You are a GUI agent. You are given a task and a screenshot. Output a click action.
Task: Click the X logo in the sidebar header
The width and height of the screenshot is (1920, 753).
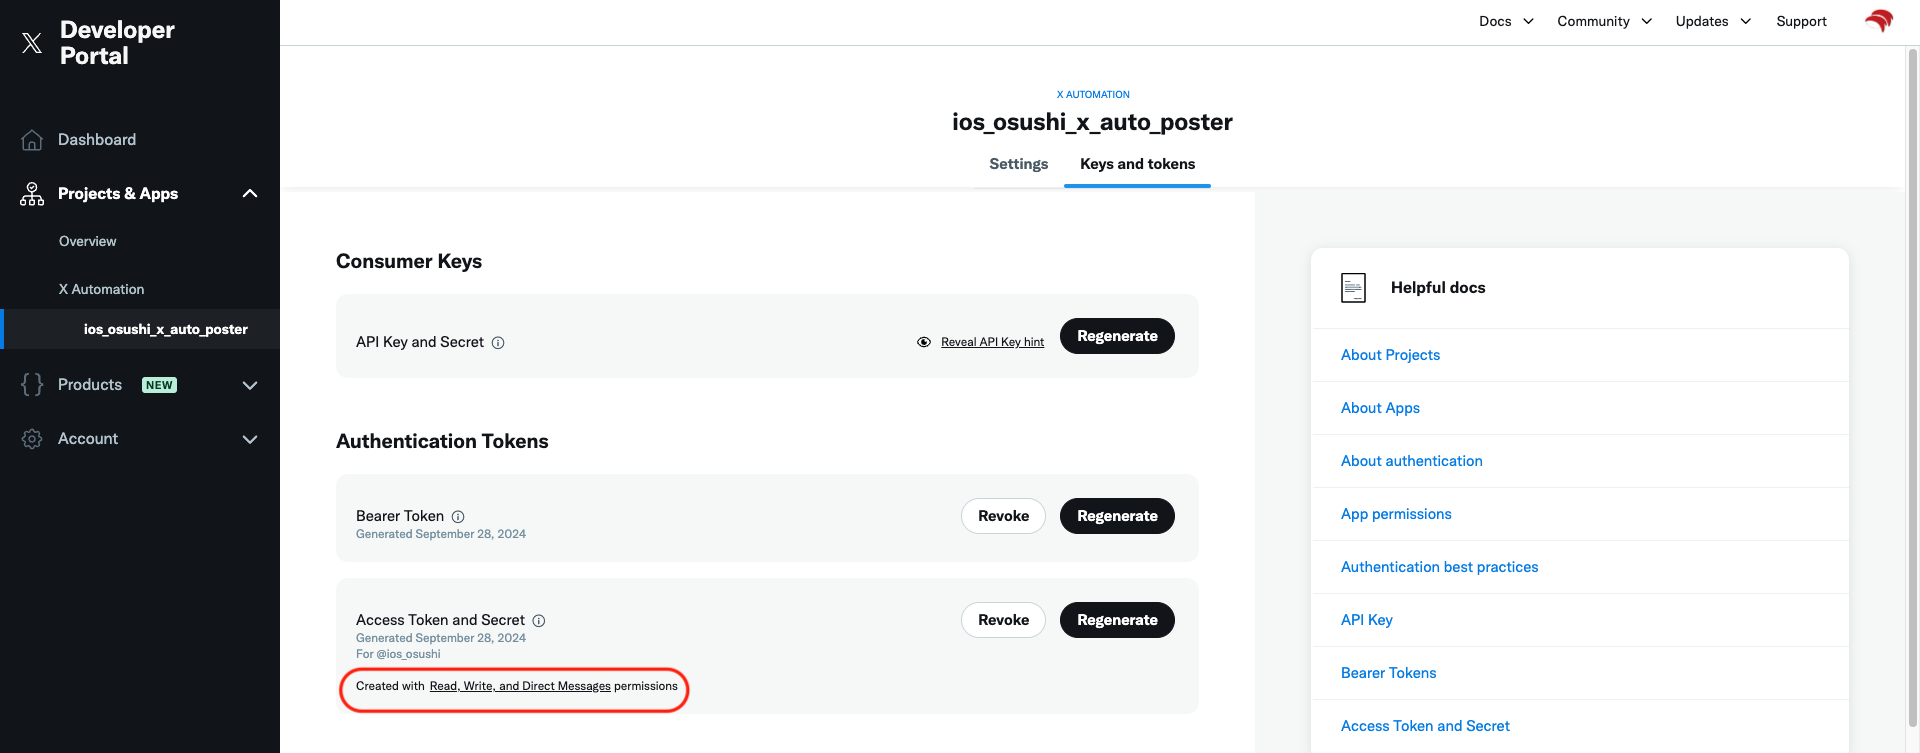pos(32,43)
